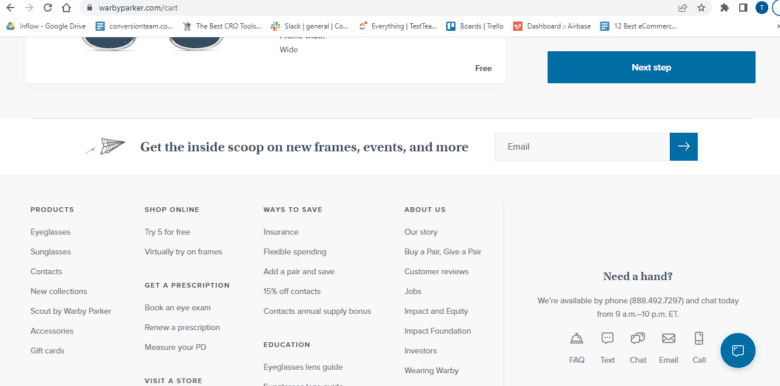Read Our story link
780x386 pixels.
point(421,232)
